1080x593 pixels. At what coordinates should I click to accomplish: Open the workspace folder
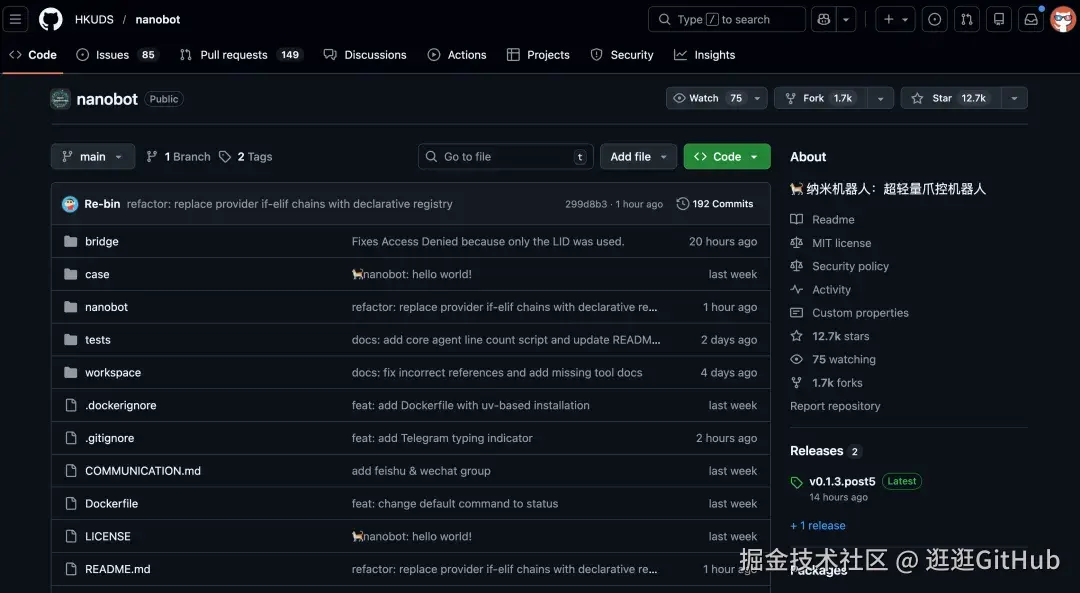click(113, 373)
